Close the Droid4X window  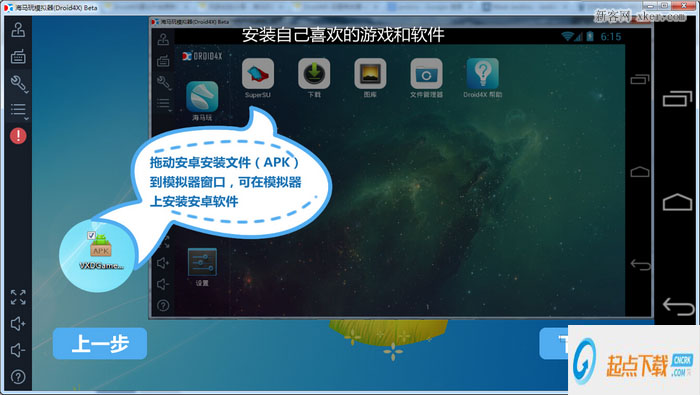pos(684,5)
